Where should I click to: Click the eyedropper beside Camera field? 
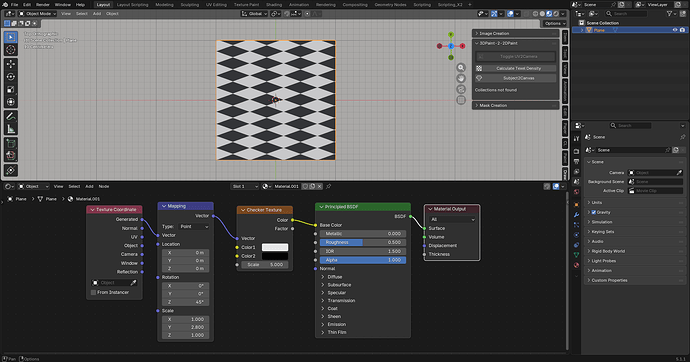coord(679,172)
